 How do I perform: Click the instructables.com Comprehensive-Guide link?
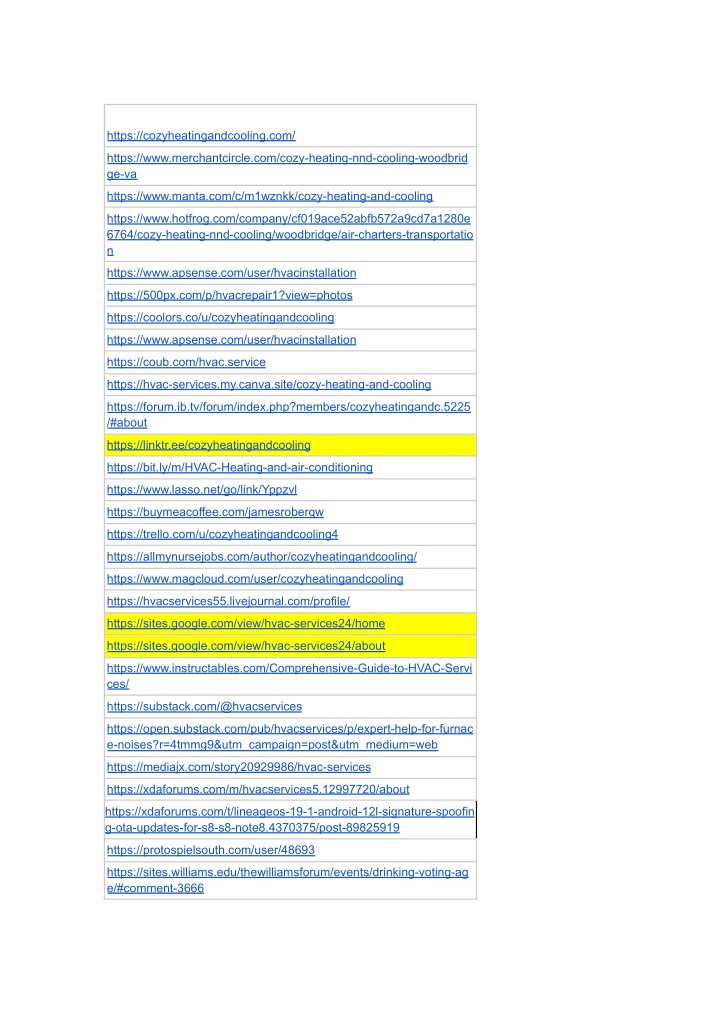pyautogui.click(x=289, y=676)
